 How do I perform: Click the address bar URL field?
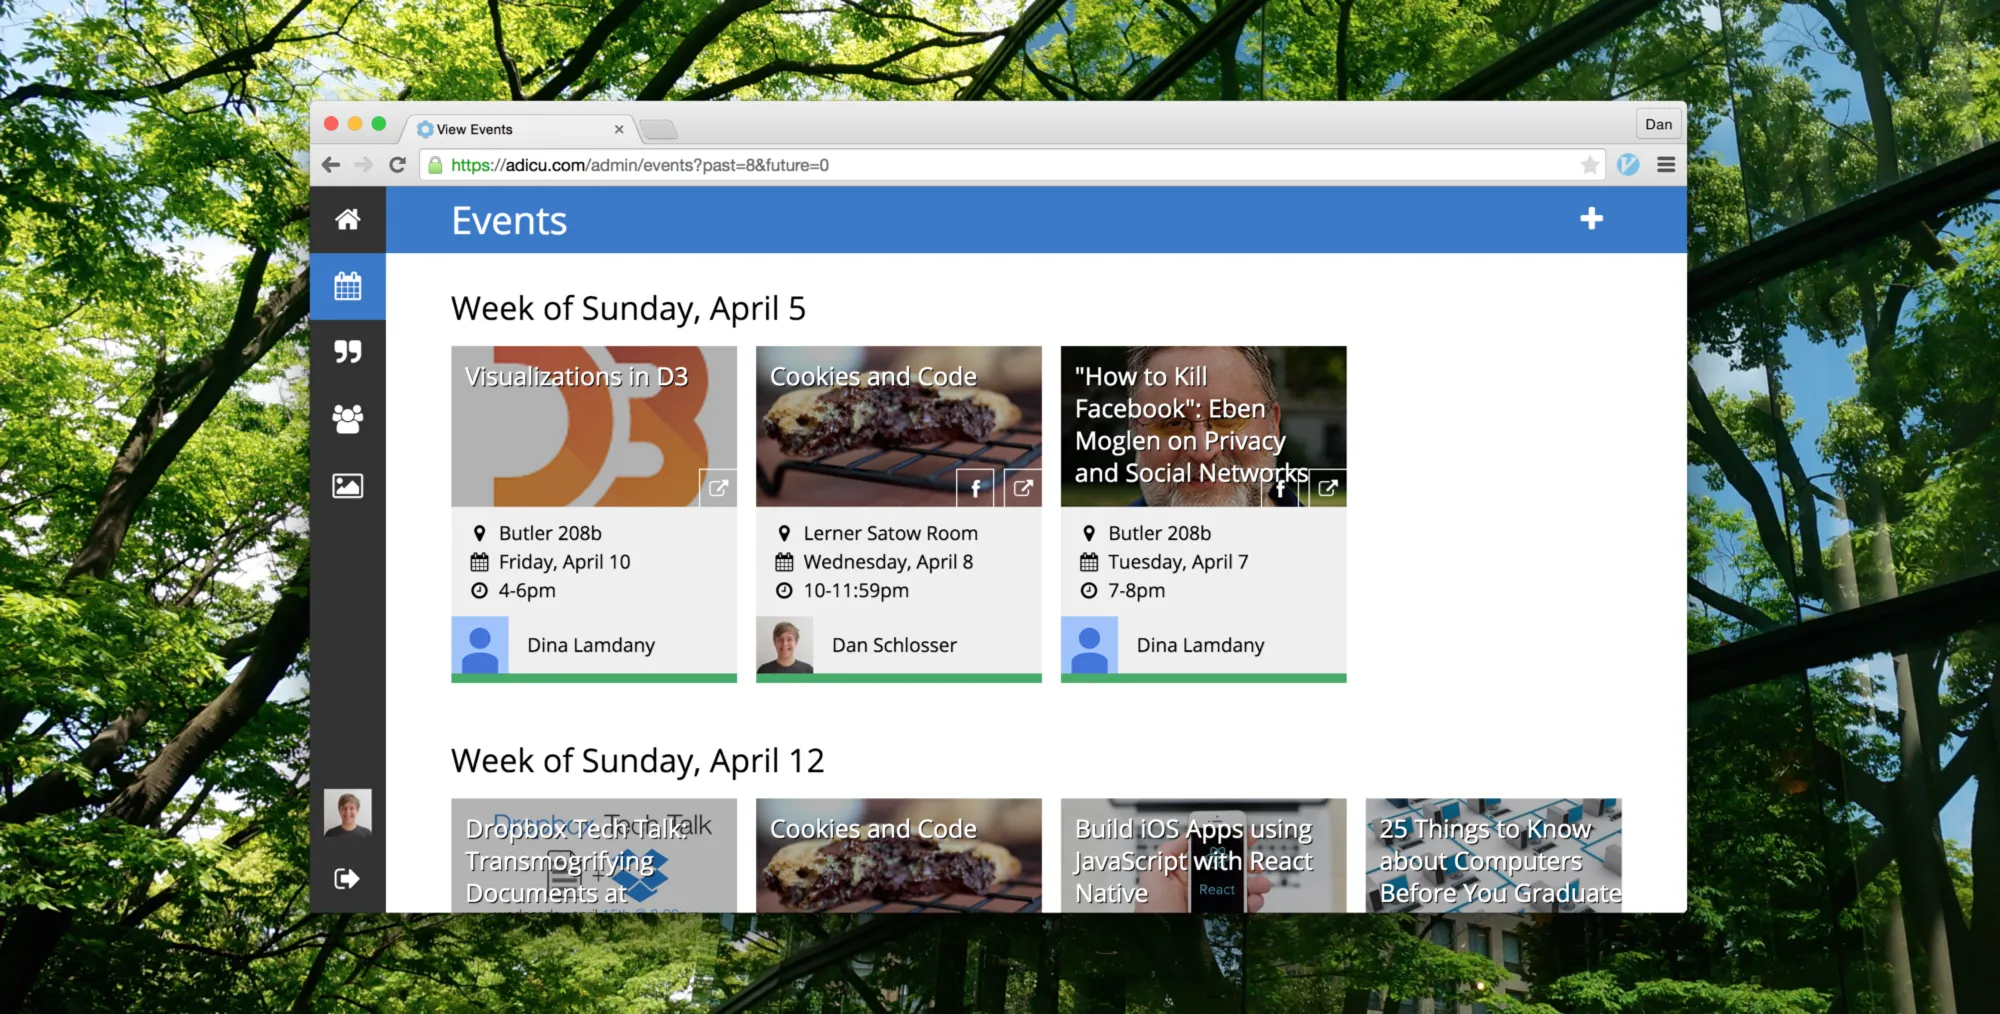tap(1010, 165)
